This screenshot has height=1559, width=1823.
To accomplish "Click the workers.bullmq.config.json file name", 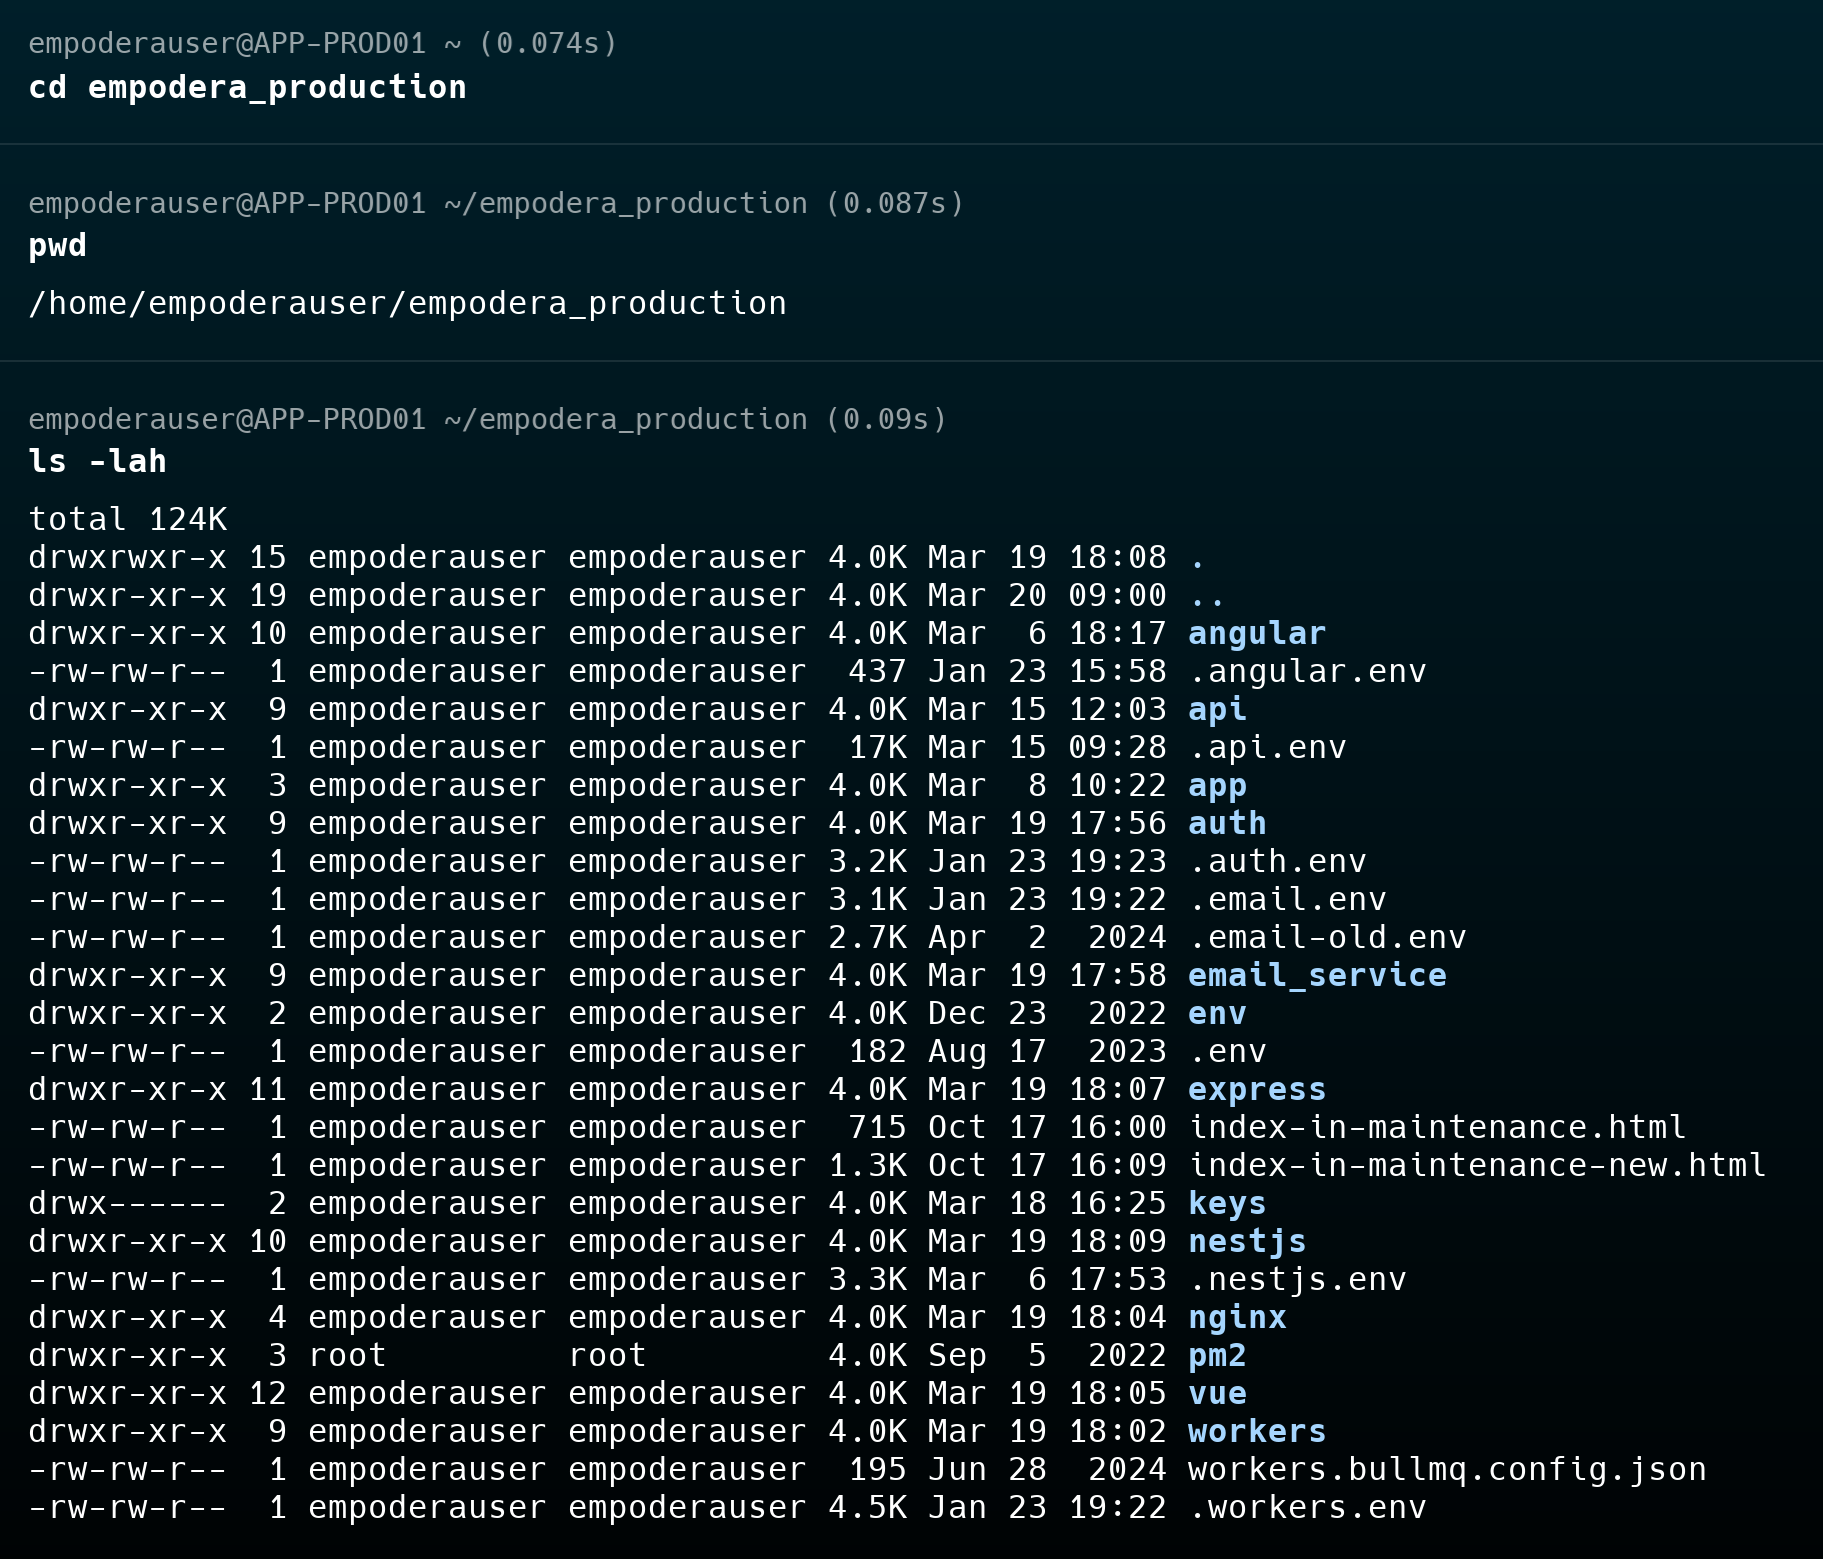I will (1446, 1469).
